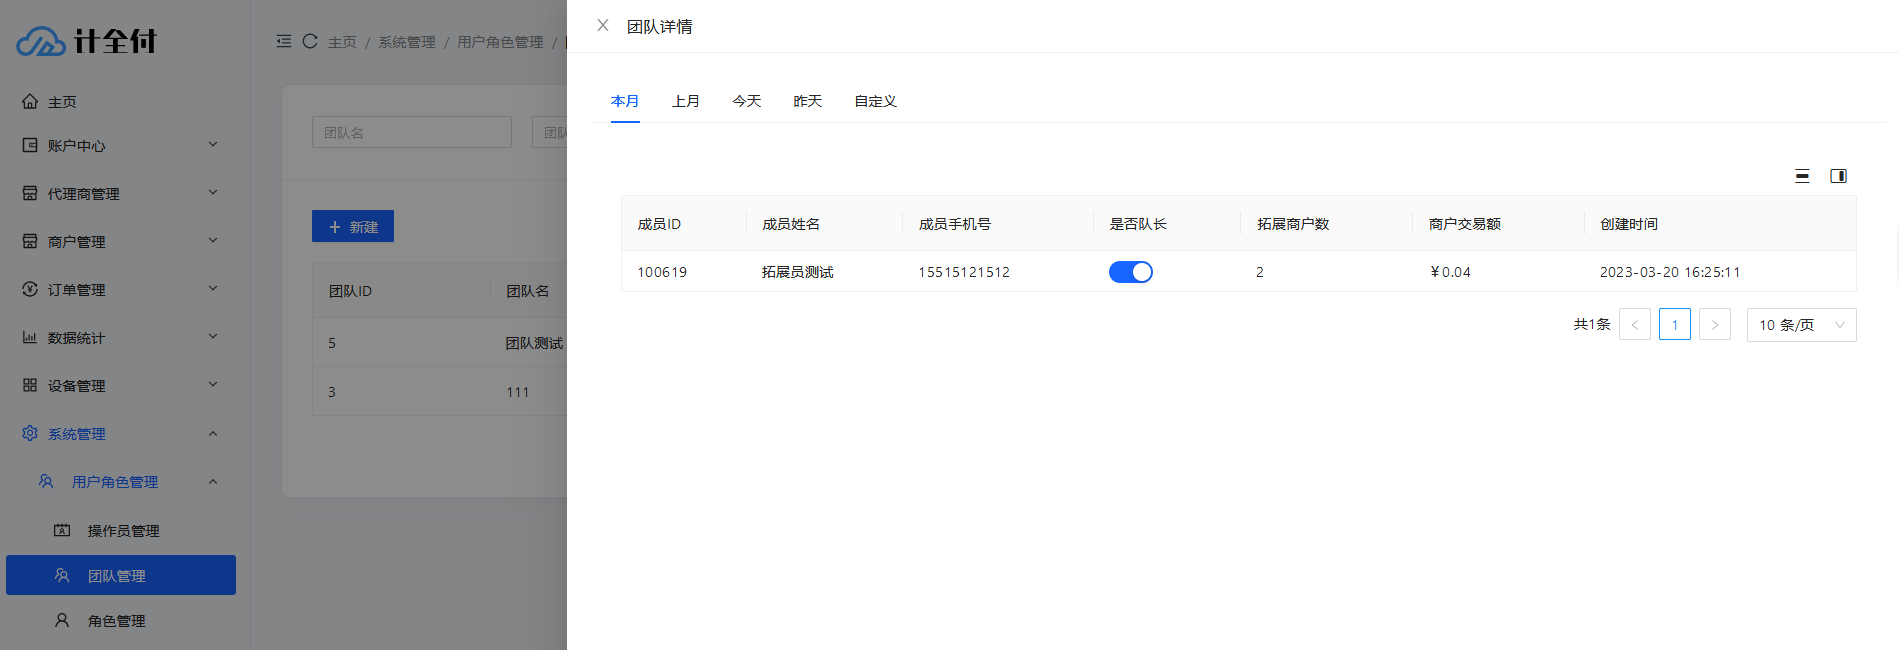Screen dimensions: 1899x650
Task: Click team name 团队测试 in background table
Action: (534, 343)
